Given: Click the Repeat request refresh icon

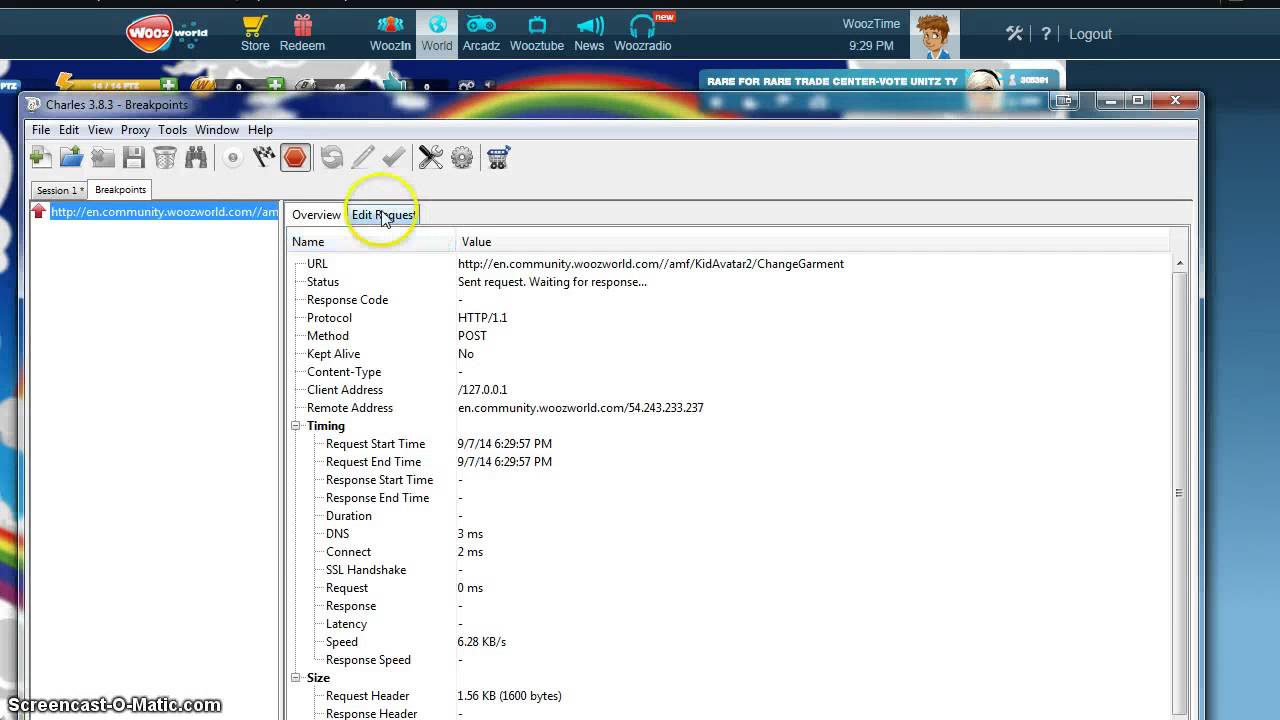Looking at the screenshot, I should tap(332, 157).
